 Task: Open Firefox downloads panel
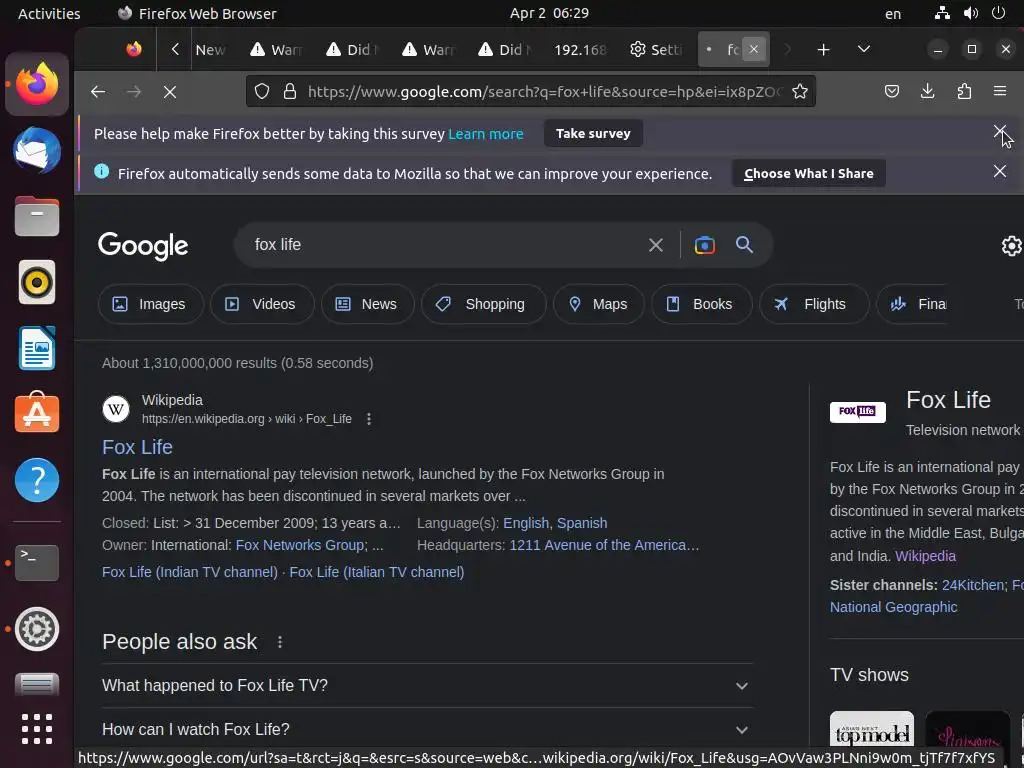[x=927, y=91]
